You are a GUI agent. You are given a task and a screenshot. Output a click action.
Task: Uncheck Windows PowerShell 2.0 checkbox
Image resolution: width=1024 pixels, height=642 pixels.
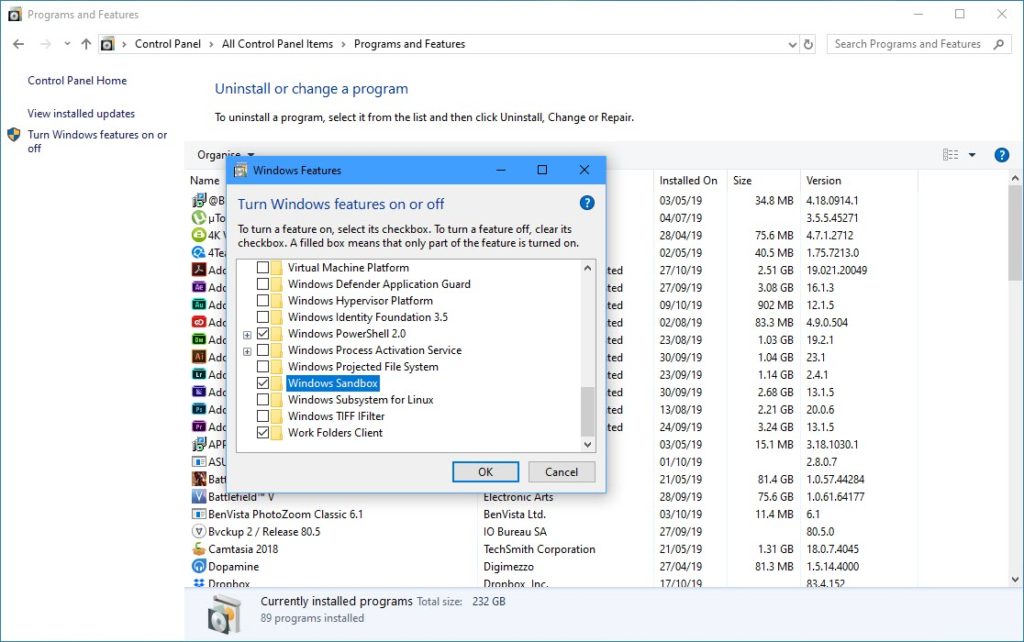pos(263,333)
